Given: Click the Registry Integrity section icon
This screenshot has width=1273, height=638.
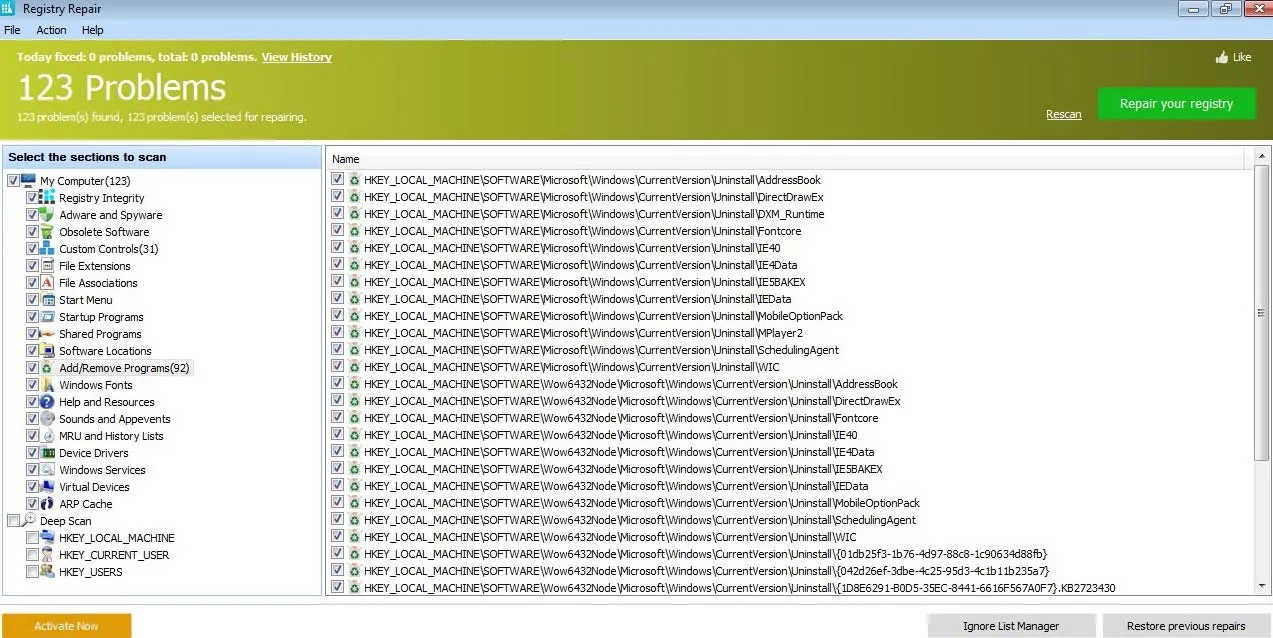Looking at the screenshot, I should (x=46, y=197).
